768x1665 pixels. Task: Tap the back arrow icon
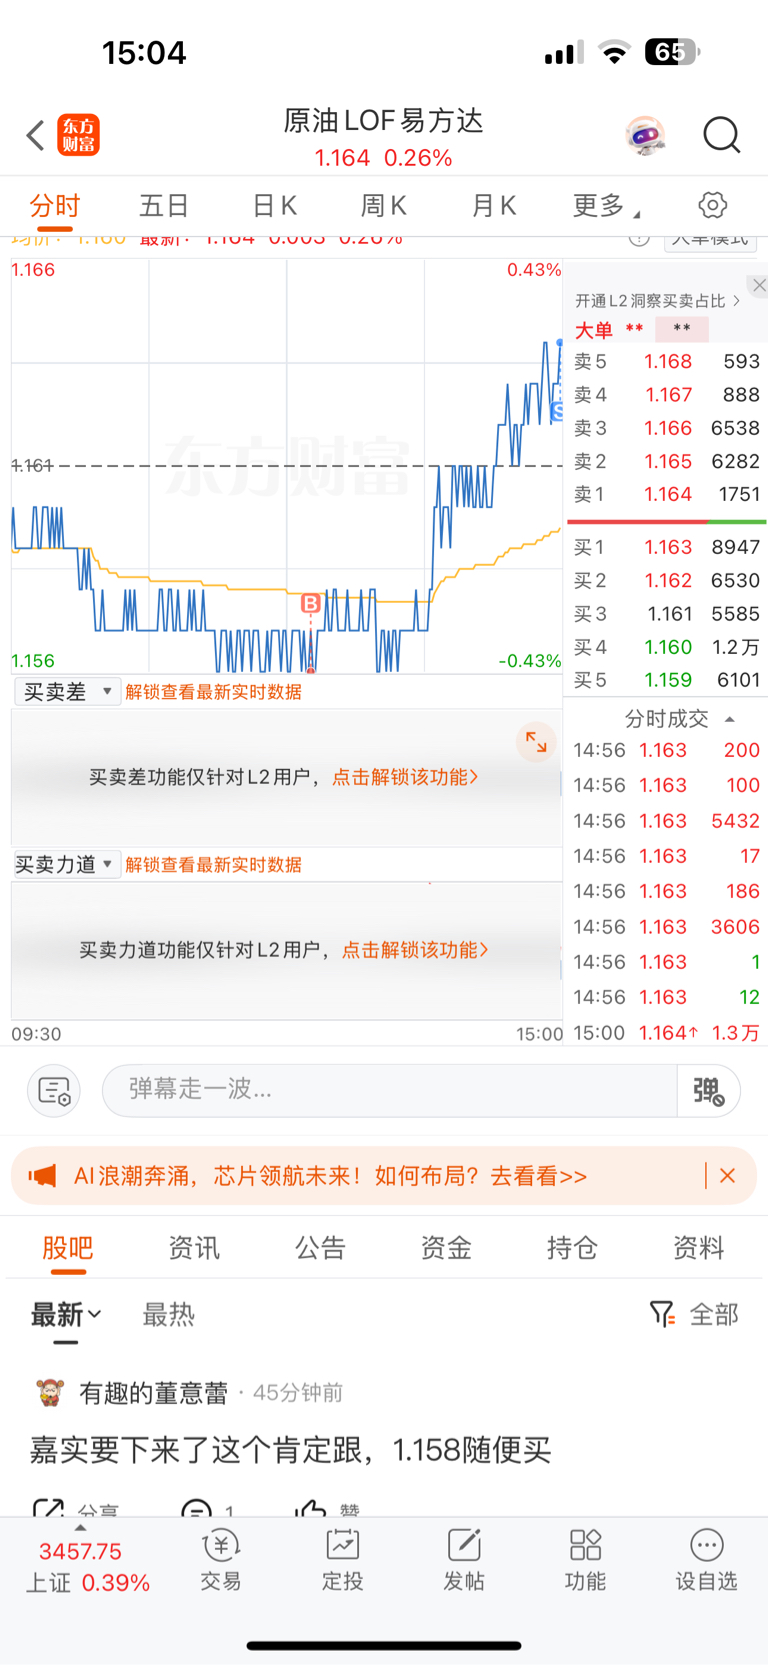36,135
